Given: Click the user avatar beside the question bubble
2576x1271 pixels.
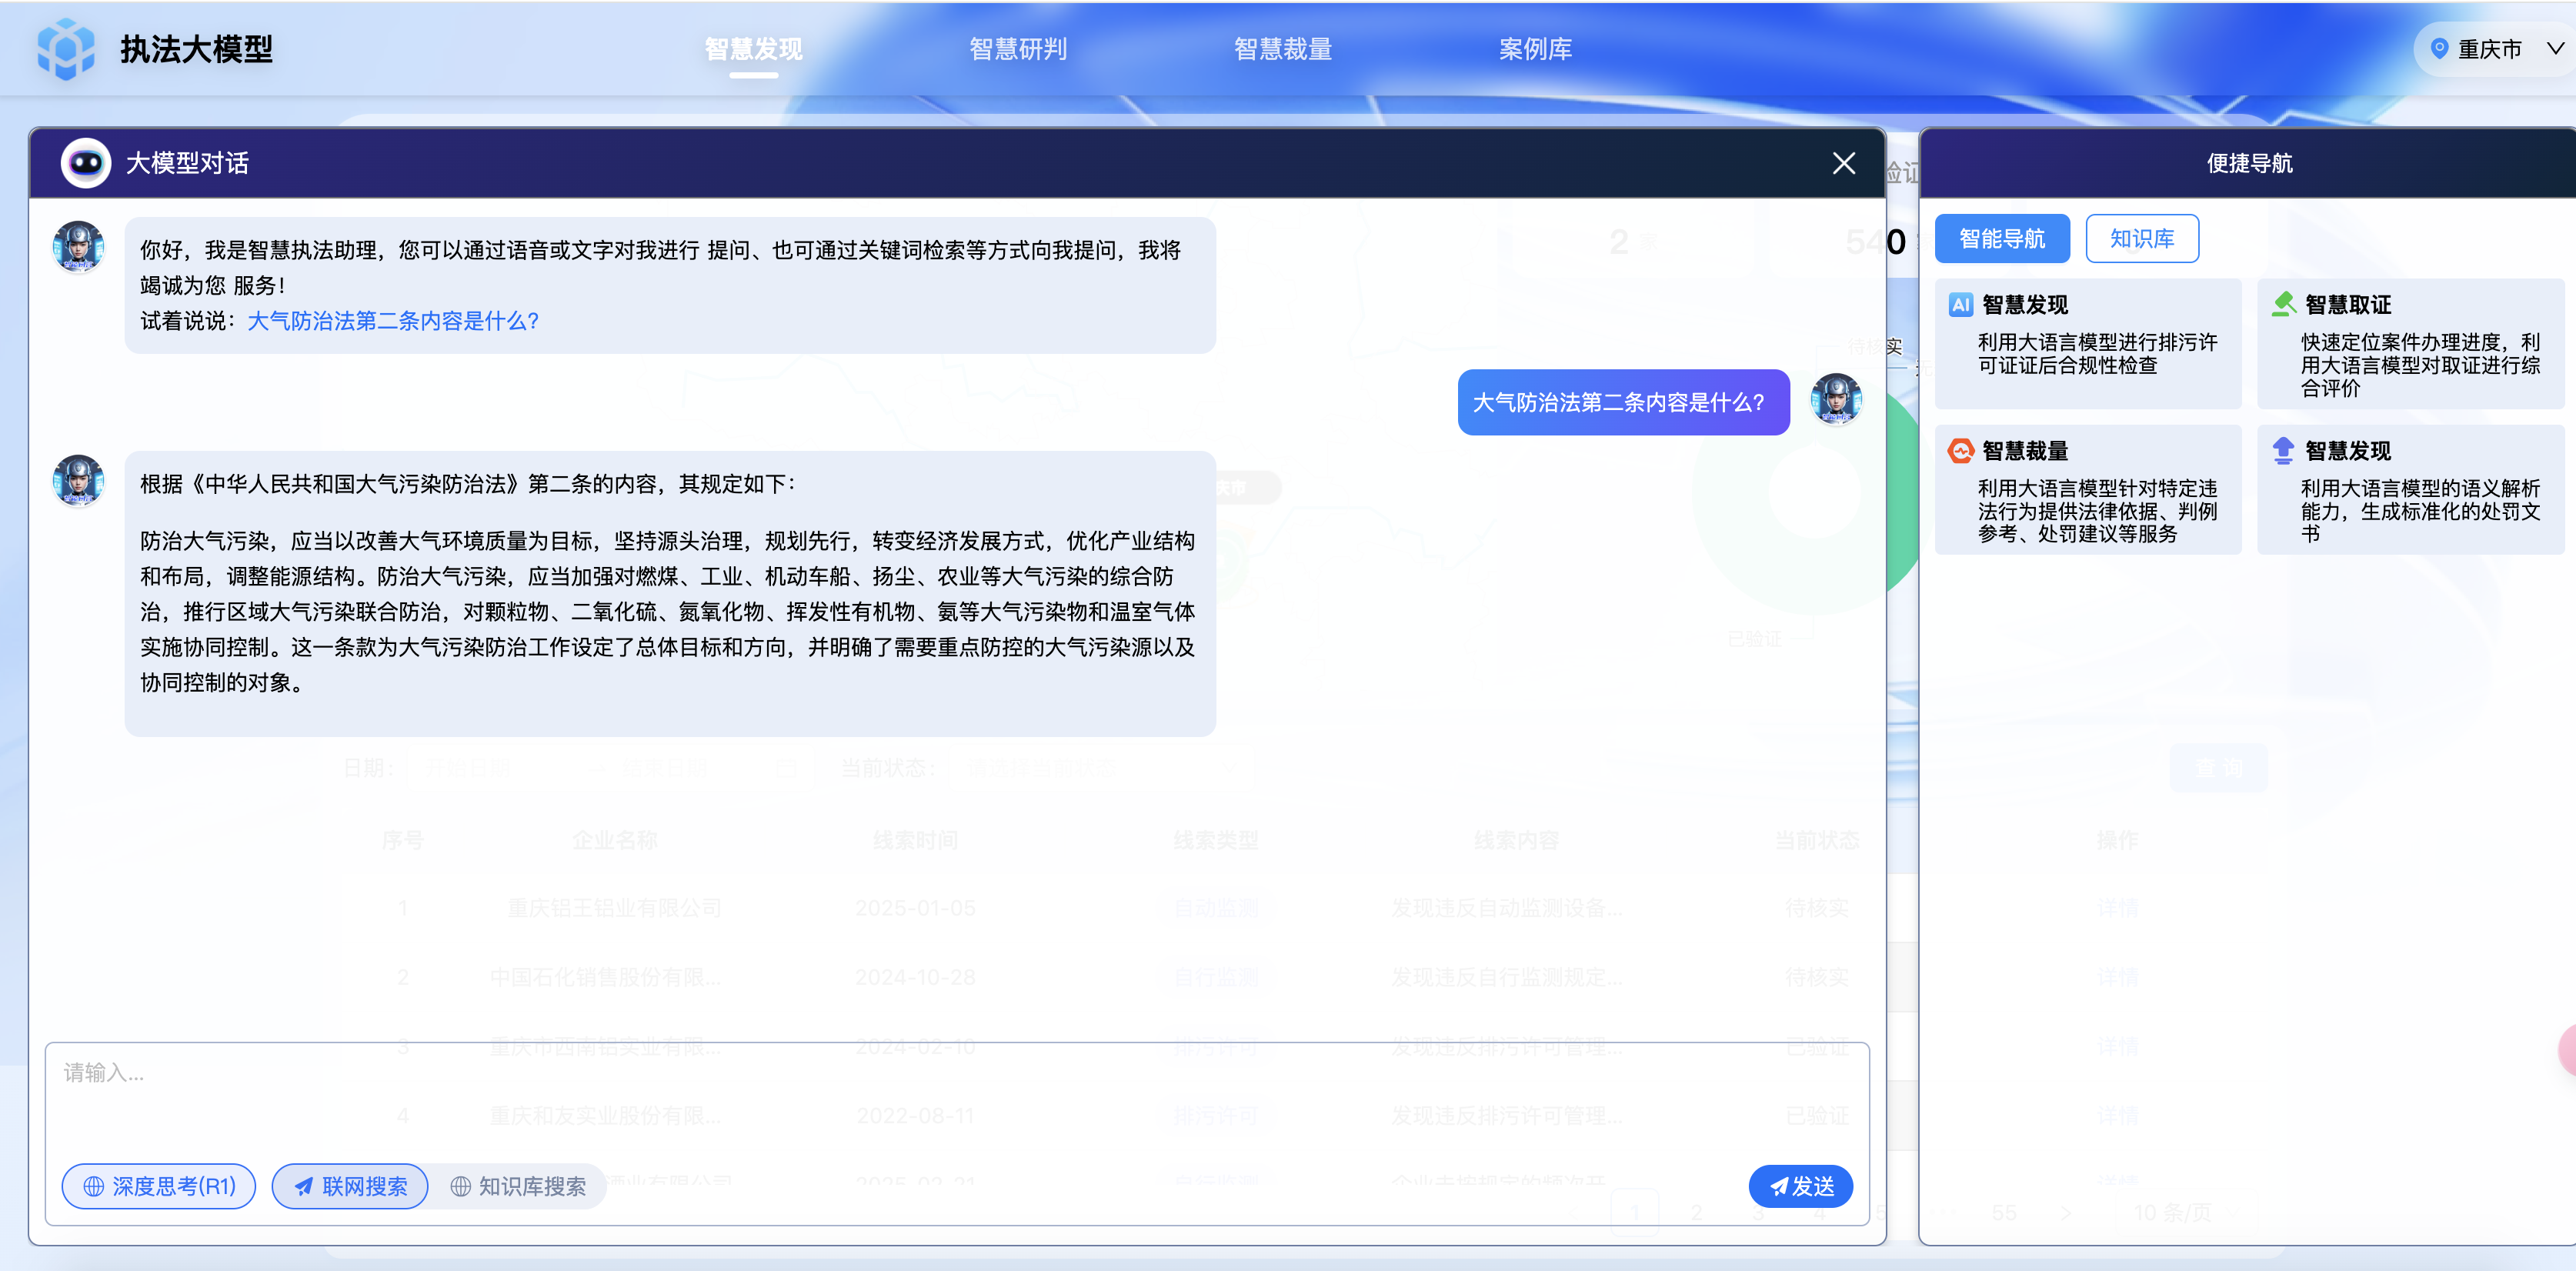Looking at the screenshot, I should (x=1837, y=401).
